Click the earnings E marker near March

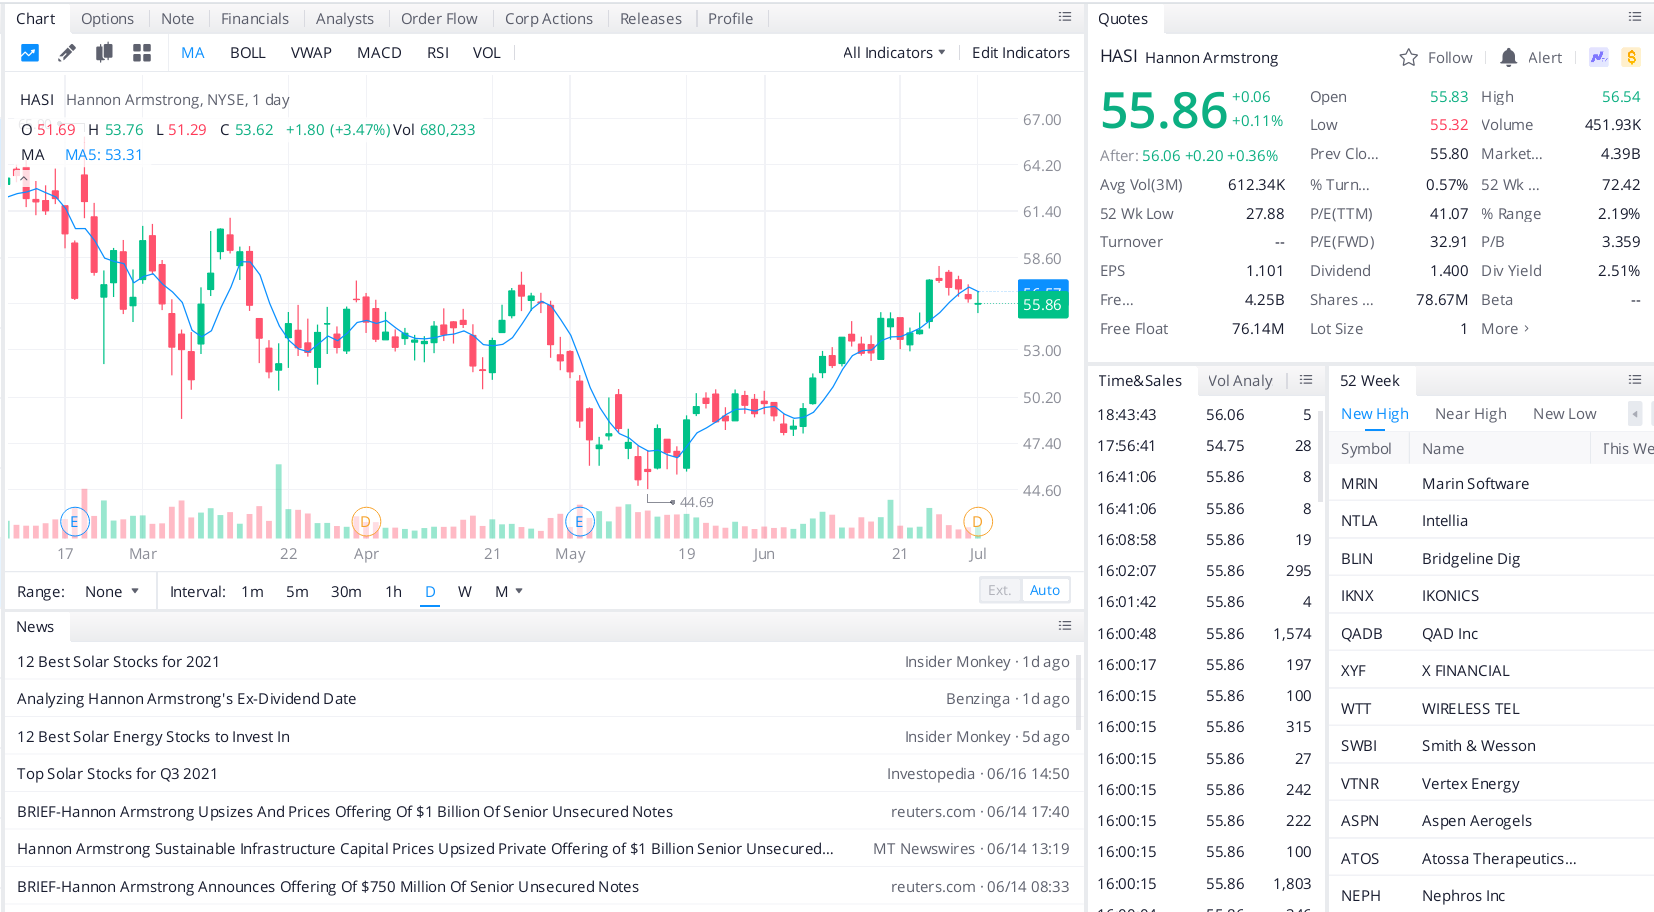[74, 521]
